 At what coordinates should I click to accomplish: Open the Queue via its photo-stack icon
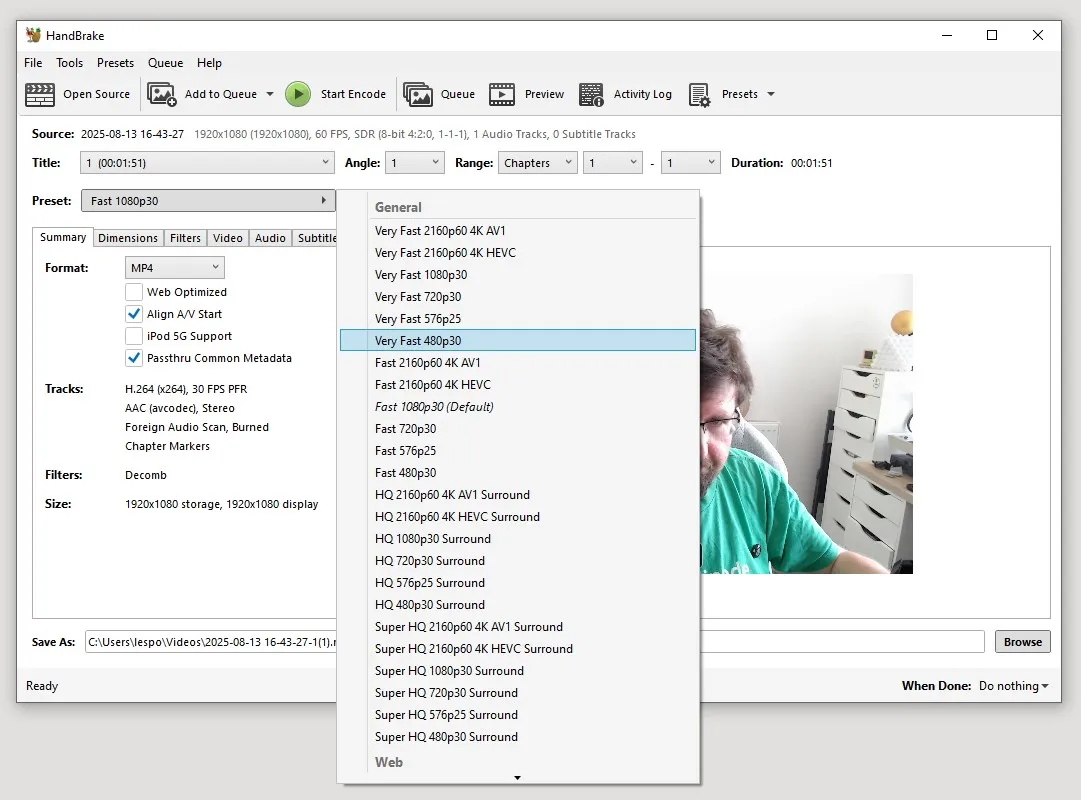pyautogui.click(x=418, y=94)
